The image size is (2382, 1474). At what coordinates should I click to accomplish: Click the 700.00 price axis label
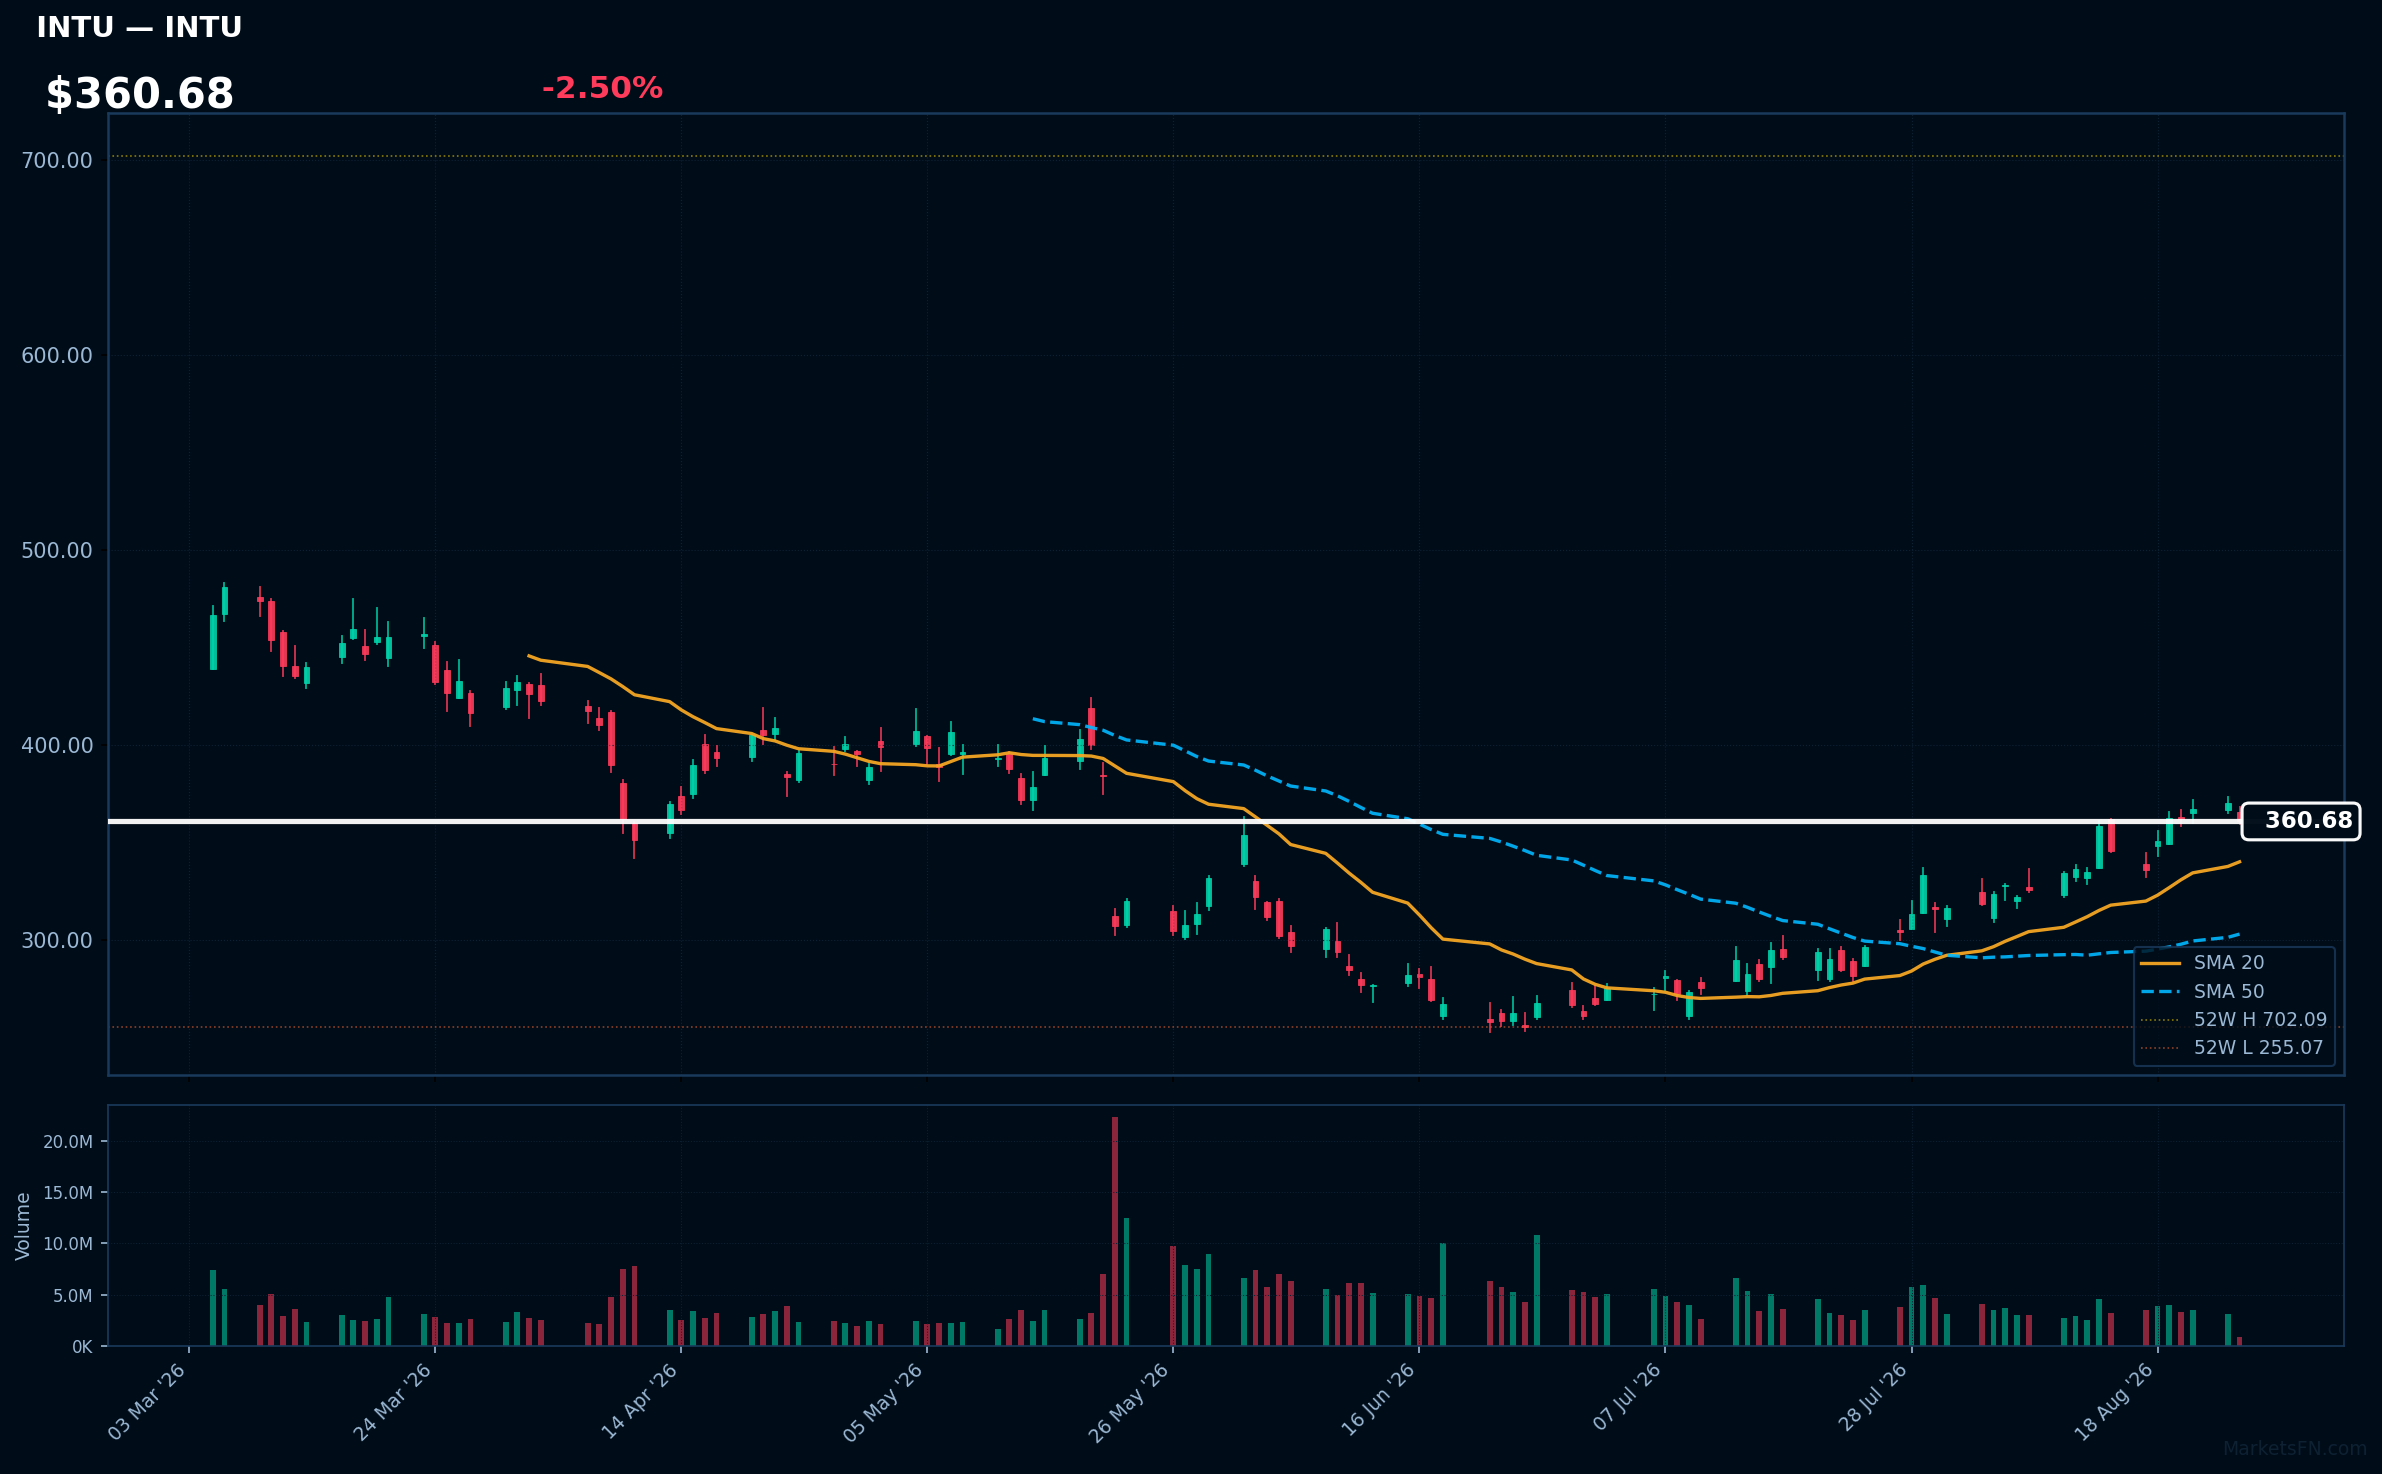57,161
